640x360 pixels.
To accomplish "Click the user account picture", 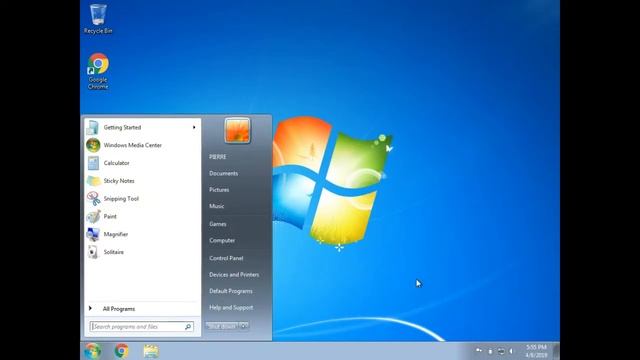I will coord(237,131).
